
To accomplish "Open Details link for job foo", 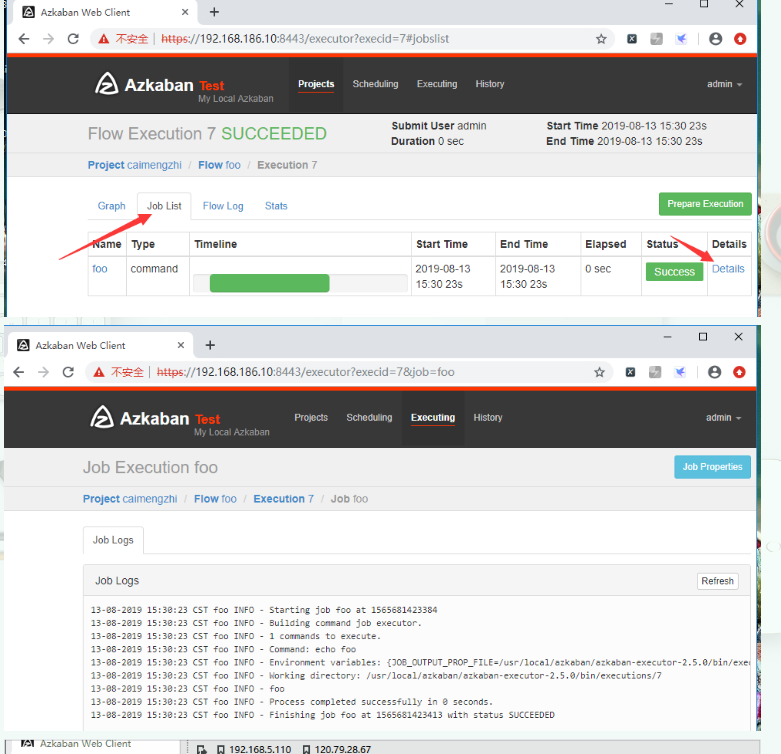I will point(728,269).
